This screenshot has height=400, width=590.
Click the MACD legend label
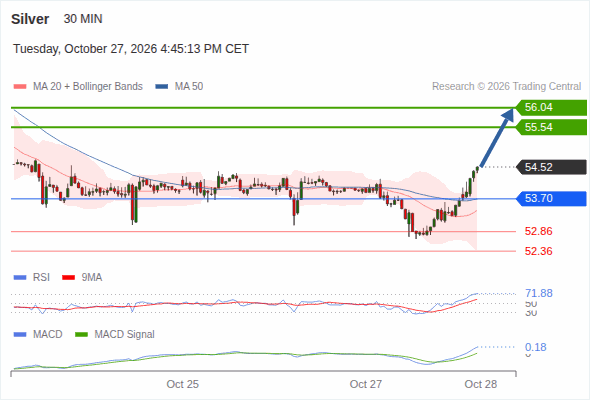48,335
